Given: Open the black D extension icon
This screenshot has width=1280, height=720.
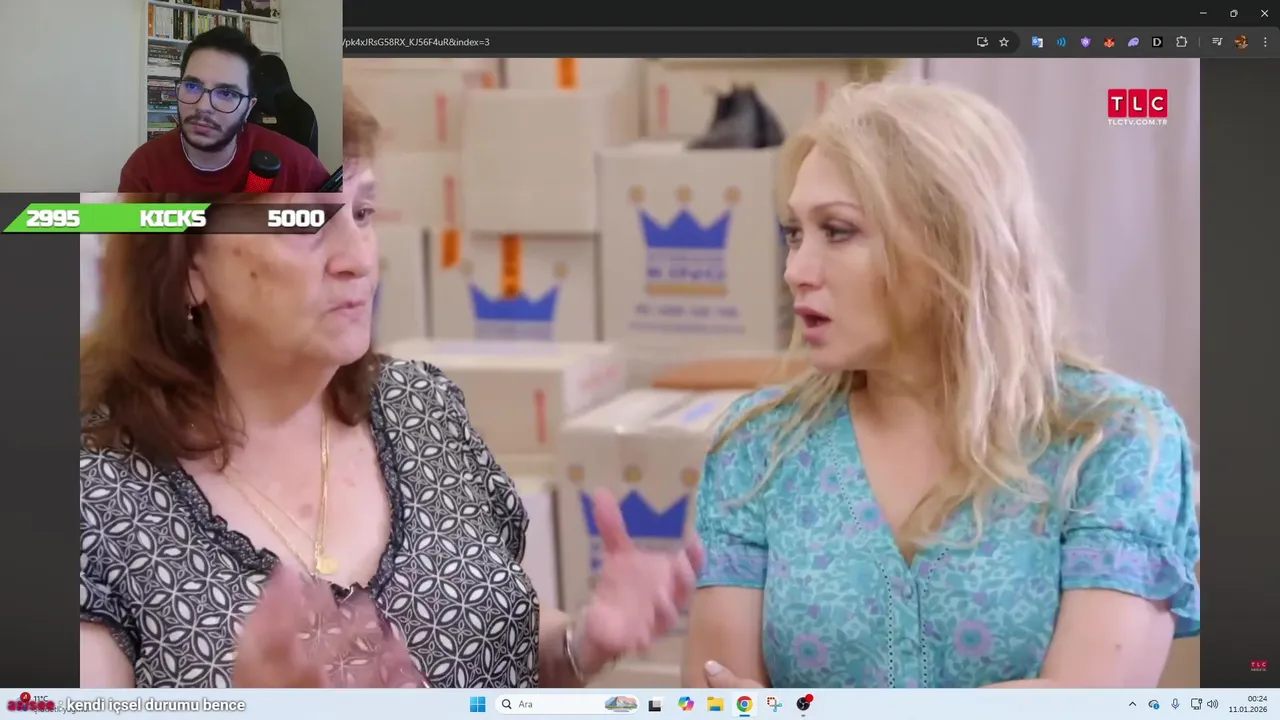Looking at the screenshot, I should [1157, 42].
